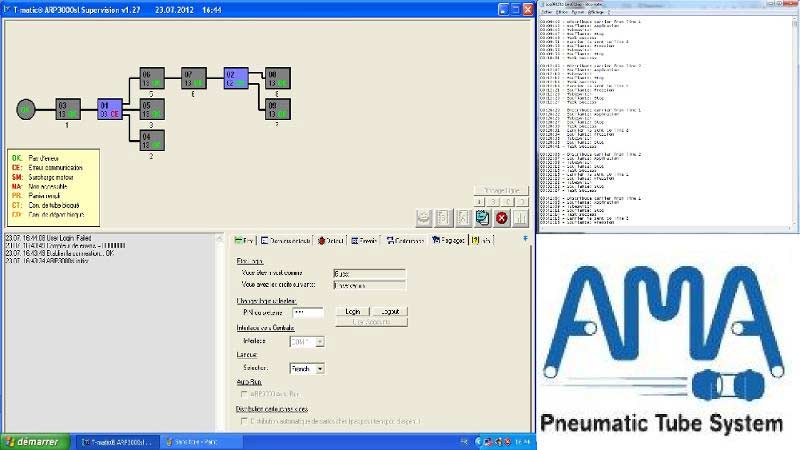Click the scroll-up arrow of the event log
800x450 pixels.
[220, 238]
